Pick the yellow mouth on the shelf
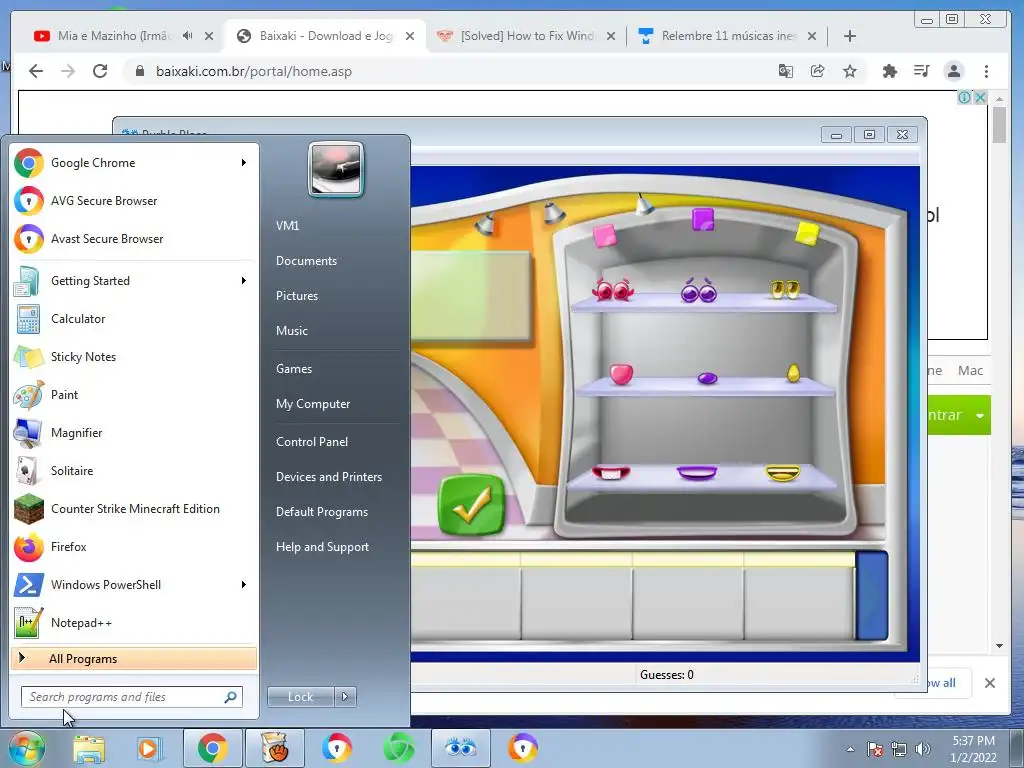Image resolution: width=1024 pixels, height=768 pixels. [x=783, y=473]
